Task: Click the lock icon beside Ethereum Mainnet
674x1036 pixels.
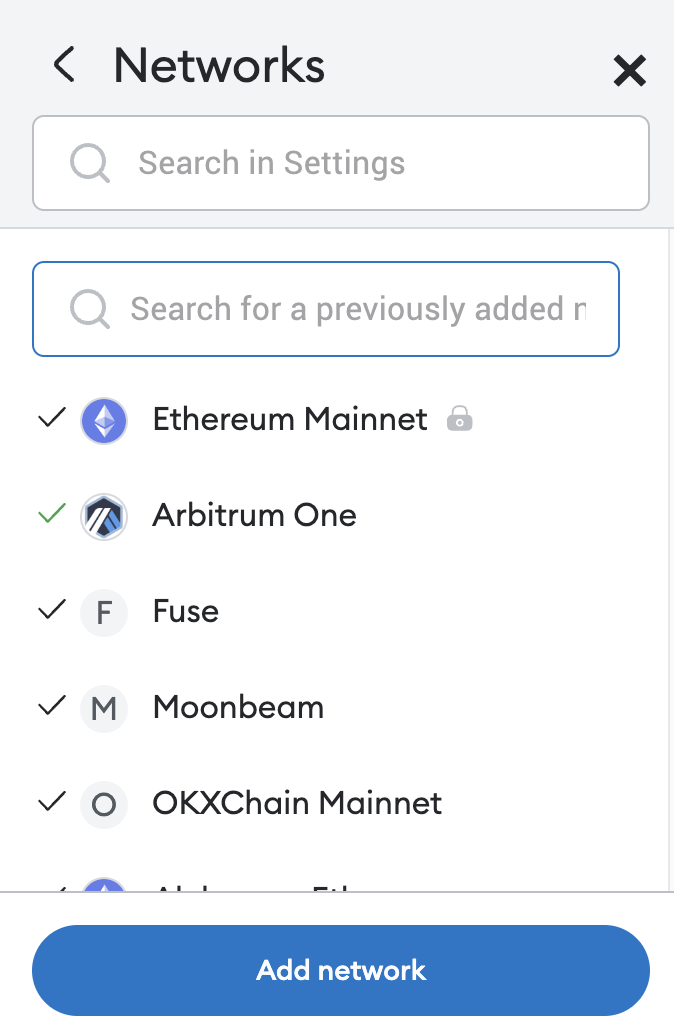Action: pos(459,419)
